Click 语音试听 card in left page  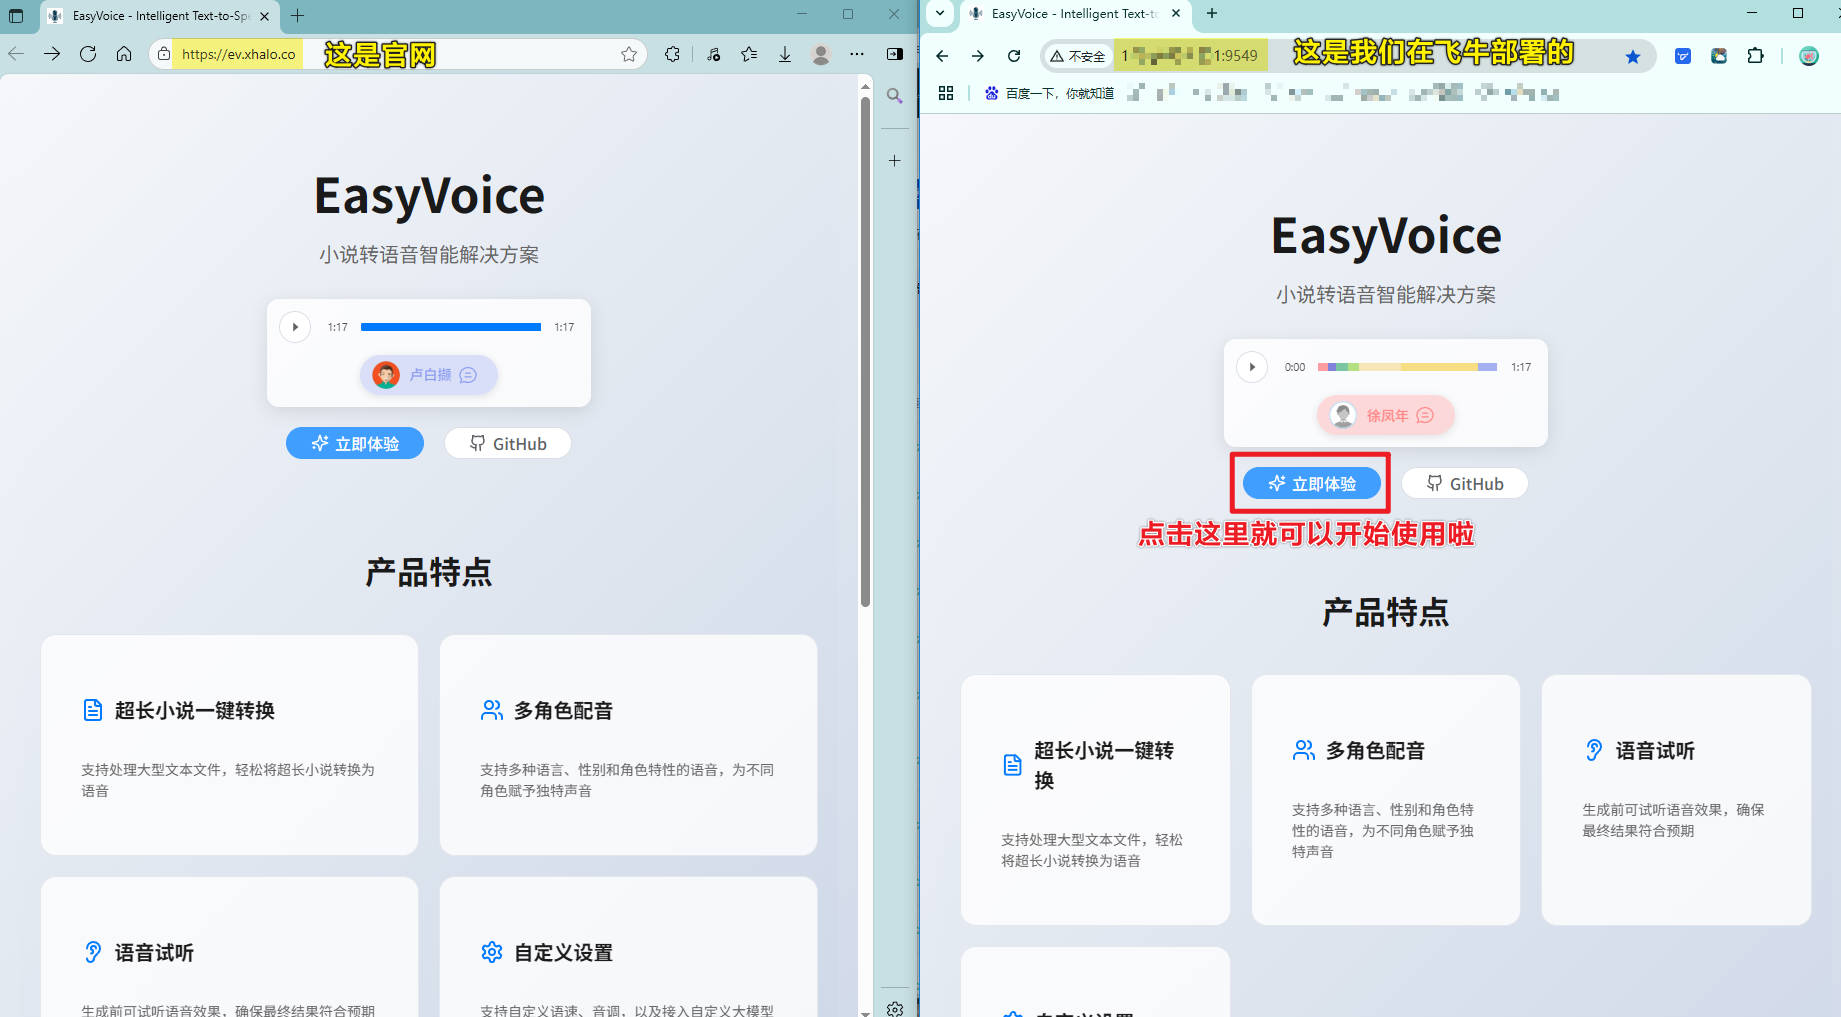229,948
